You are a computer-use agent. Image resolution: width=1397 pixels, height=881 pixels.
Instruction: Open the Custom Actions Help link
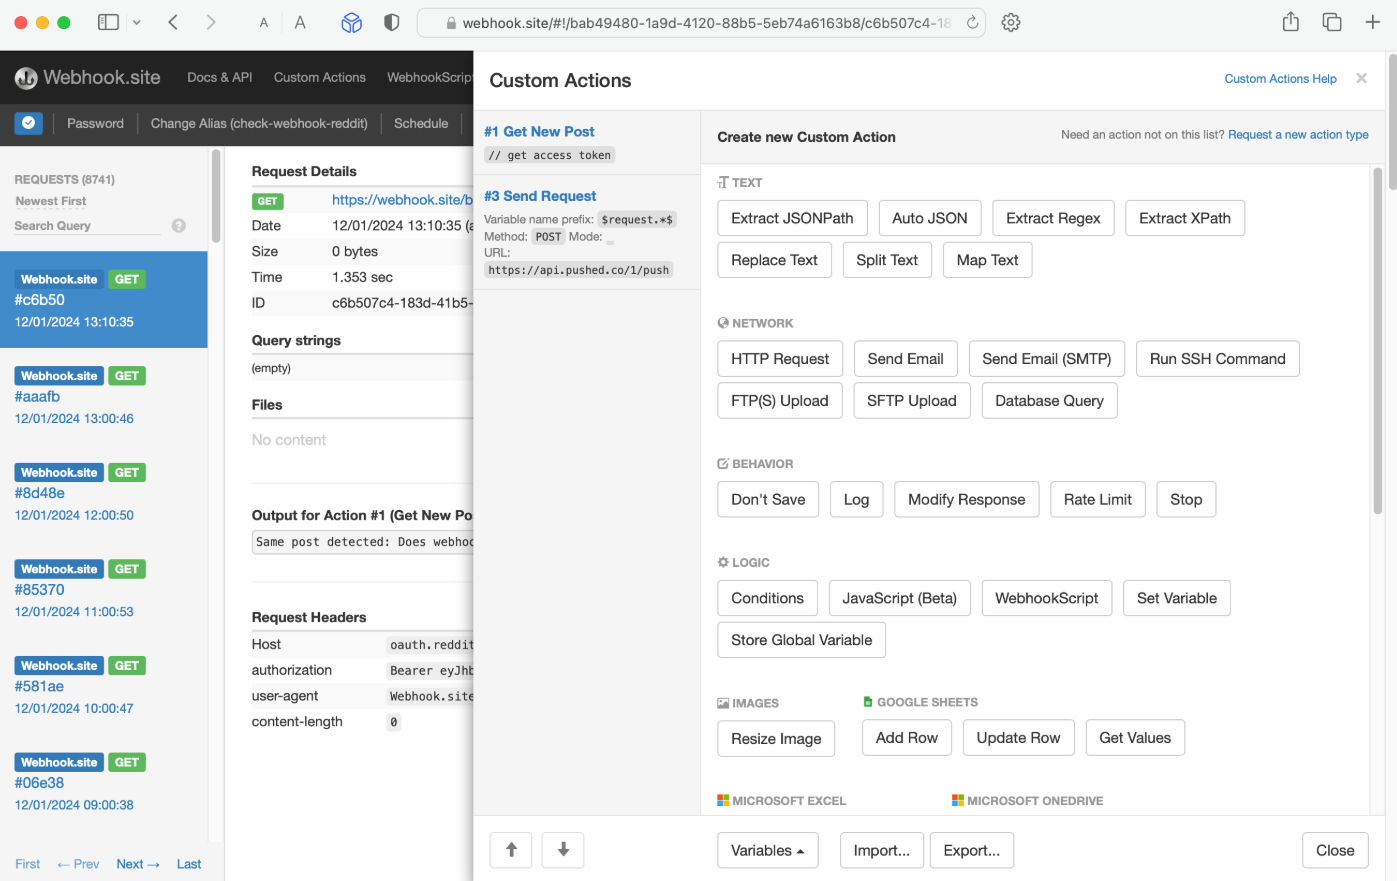[x=1280, y=79]
